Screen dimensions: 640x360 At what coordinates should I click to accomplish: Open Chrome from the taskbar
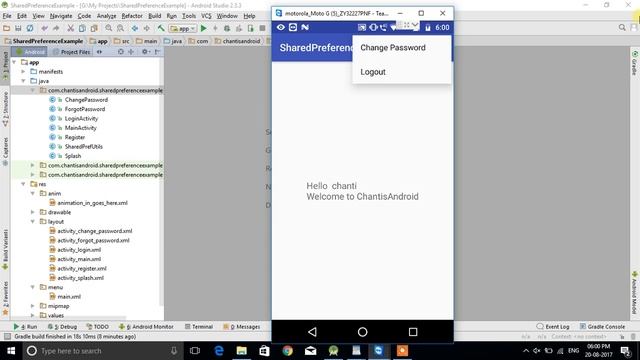[287, 351]
